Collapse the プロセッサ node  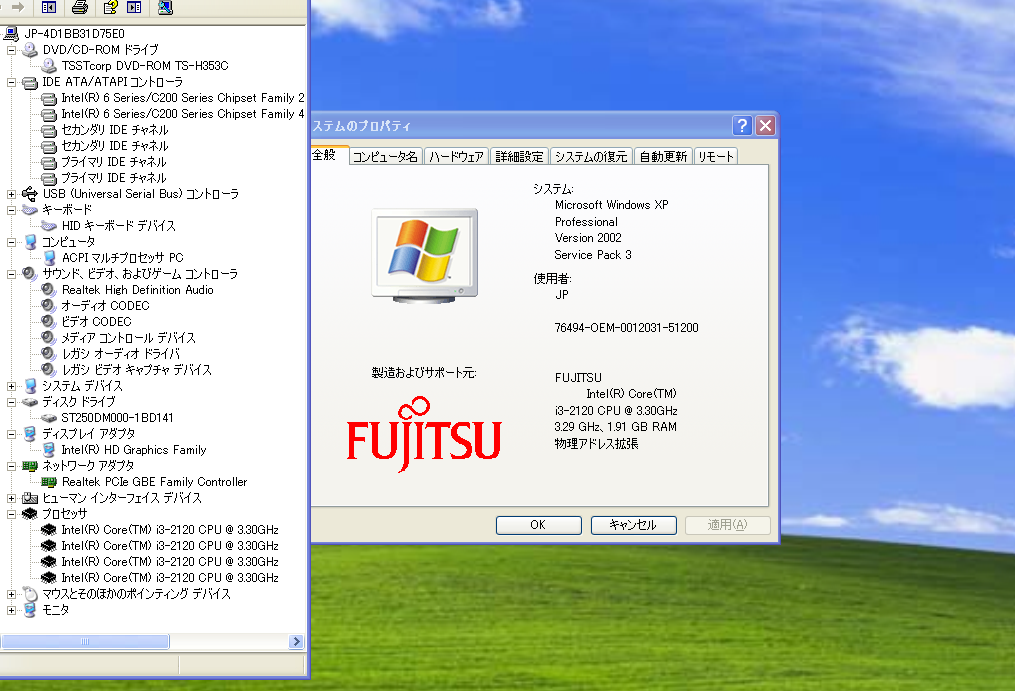(11, 514)
